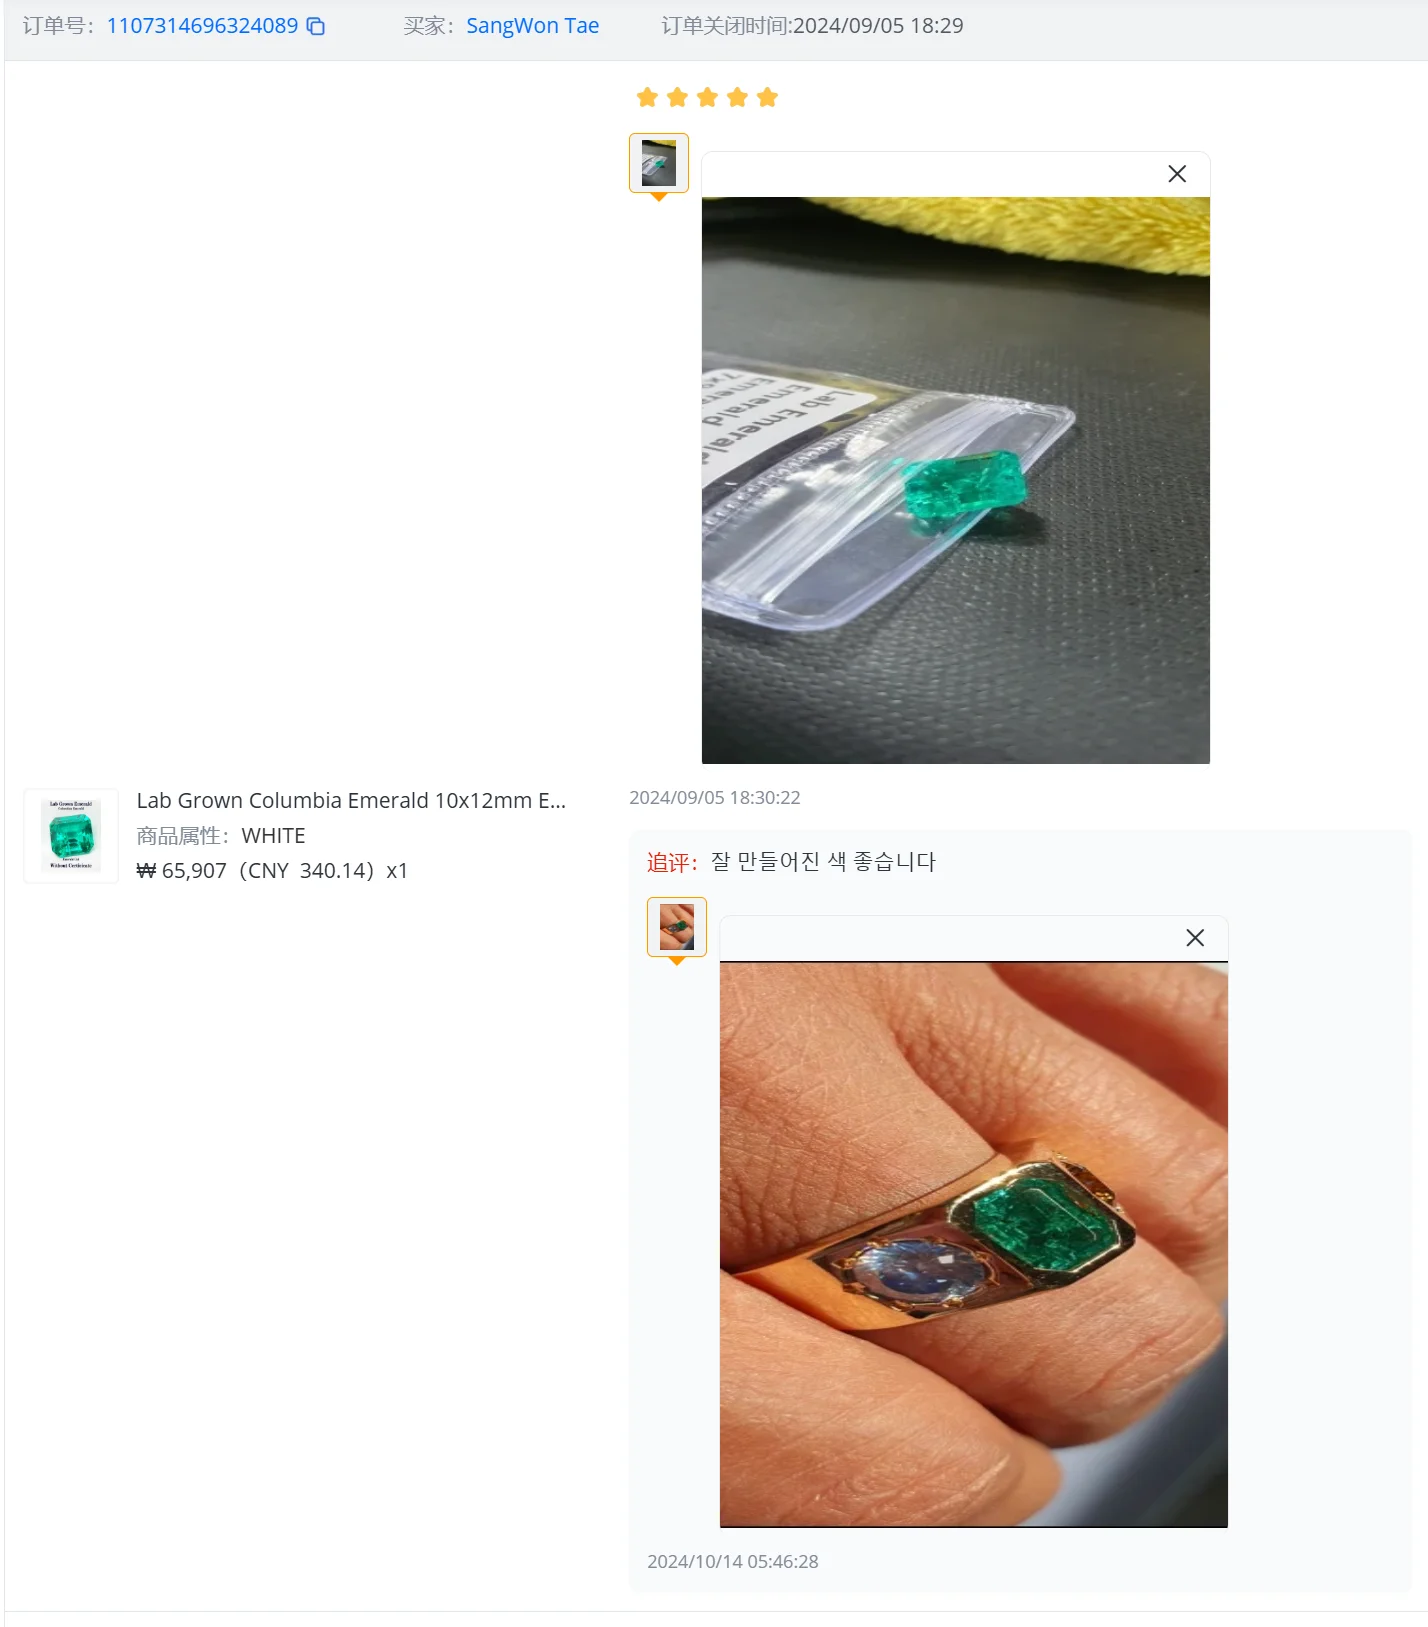Select the ring follow-up review thumbnail

pos(677,927)
